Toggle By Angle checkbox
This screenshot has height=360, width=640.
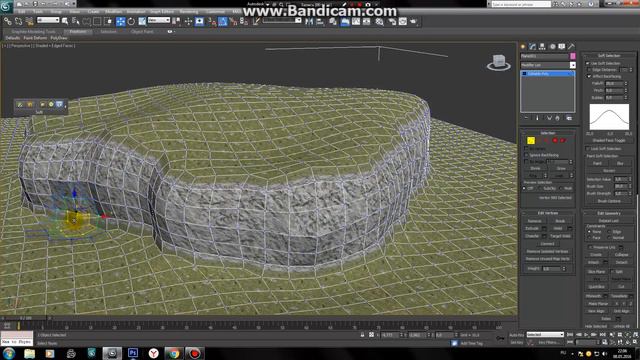(x=526, y=162)
